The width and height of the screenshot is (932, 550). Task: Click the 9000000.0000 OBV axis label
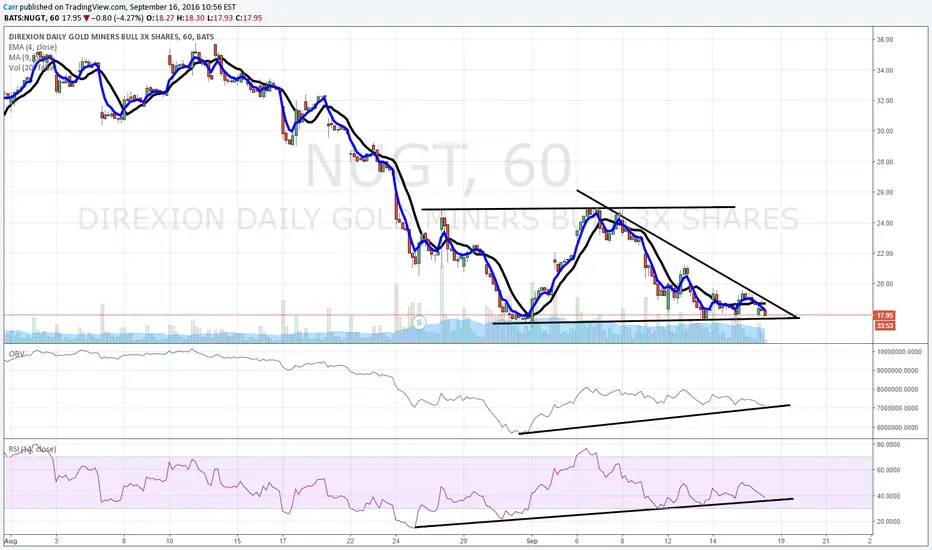pos(898,370)
